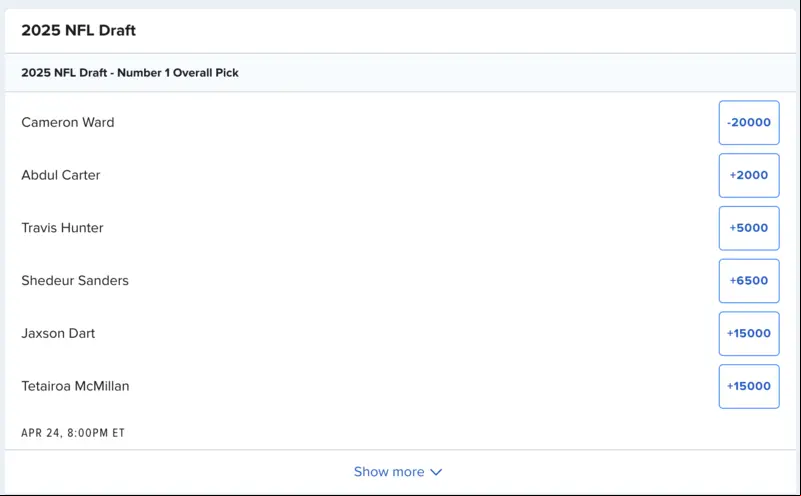Click the 2025 NFL Draft heading
Screen dimensions: 801x496
pyautogui.click(x=79, y=31)
